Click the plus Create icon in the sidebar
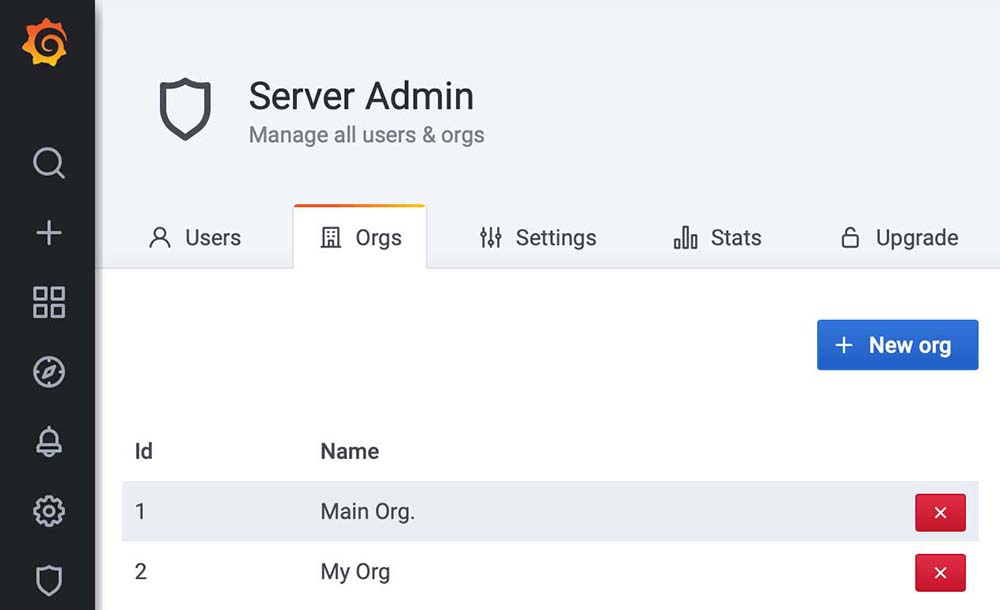Viewport: 1000px width, 610px height. click(x=48, y=233)
